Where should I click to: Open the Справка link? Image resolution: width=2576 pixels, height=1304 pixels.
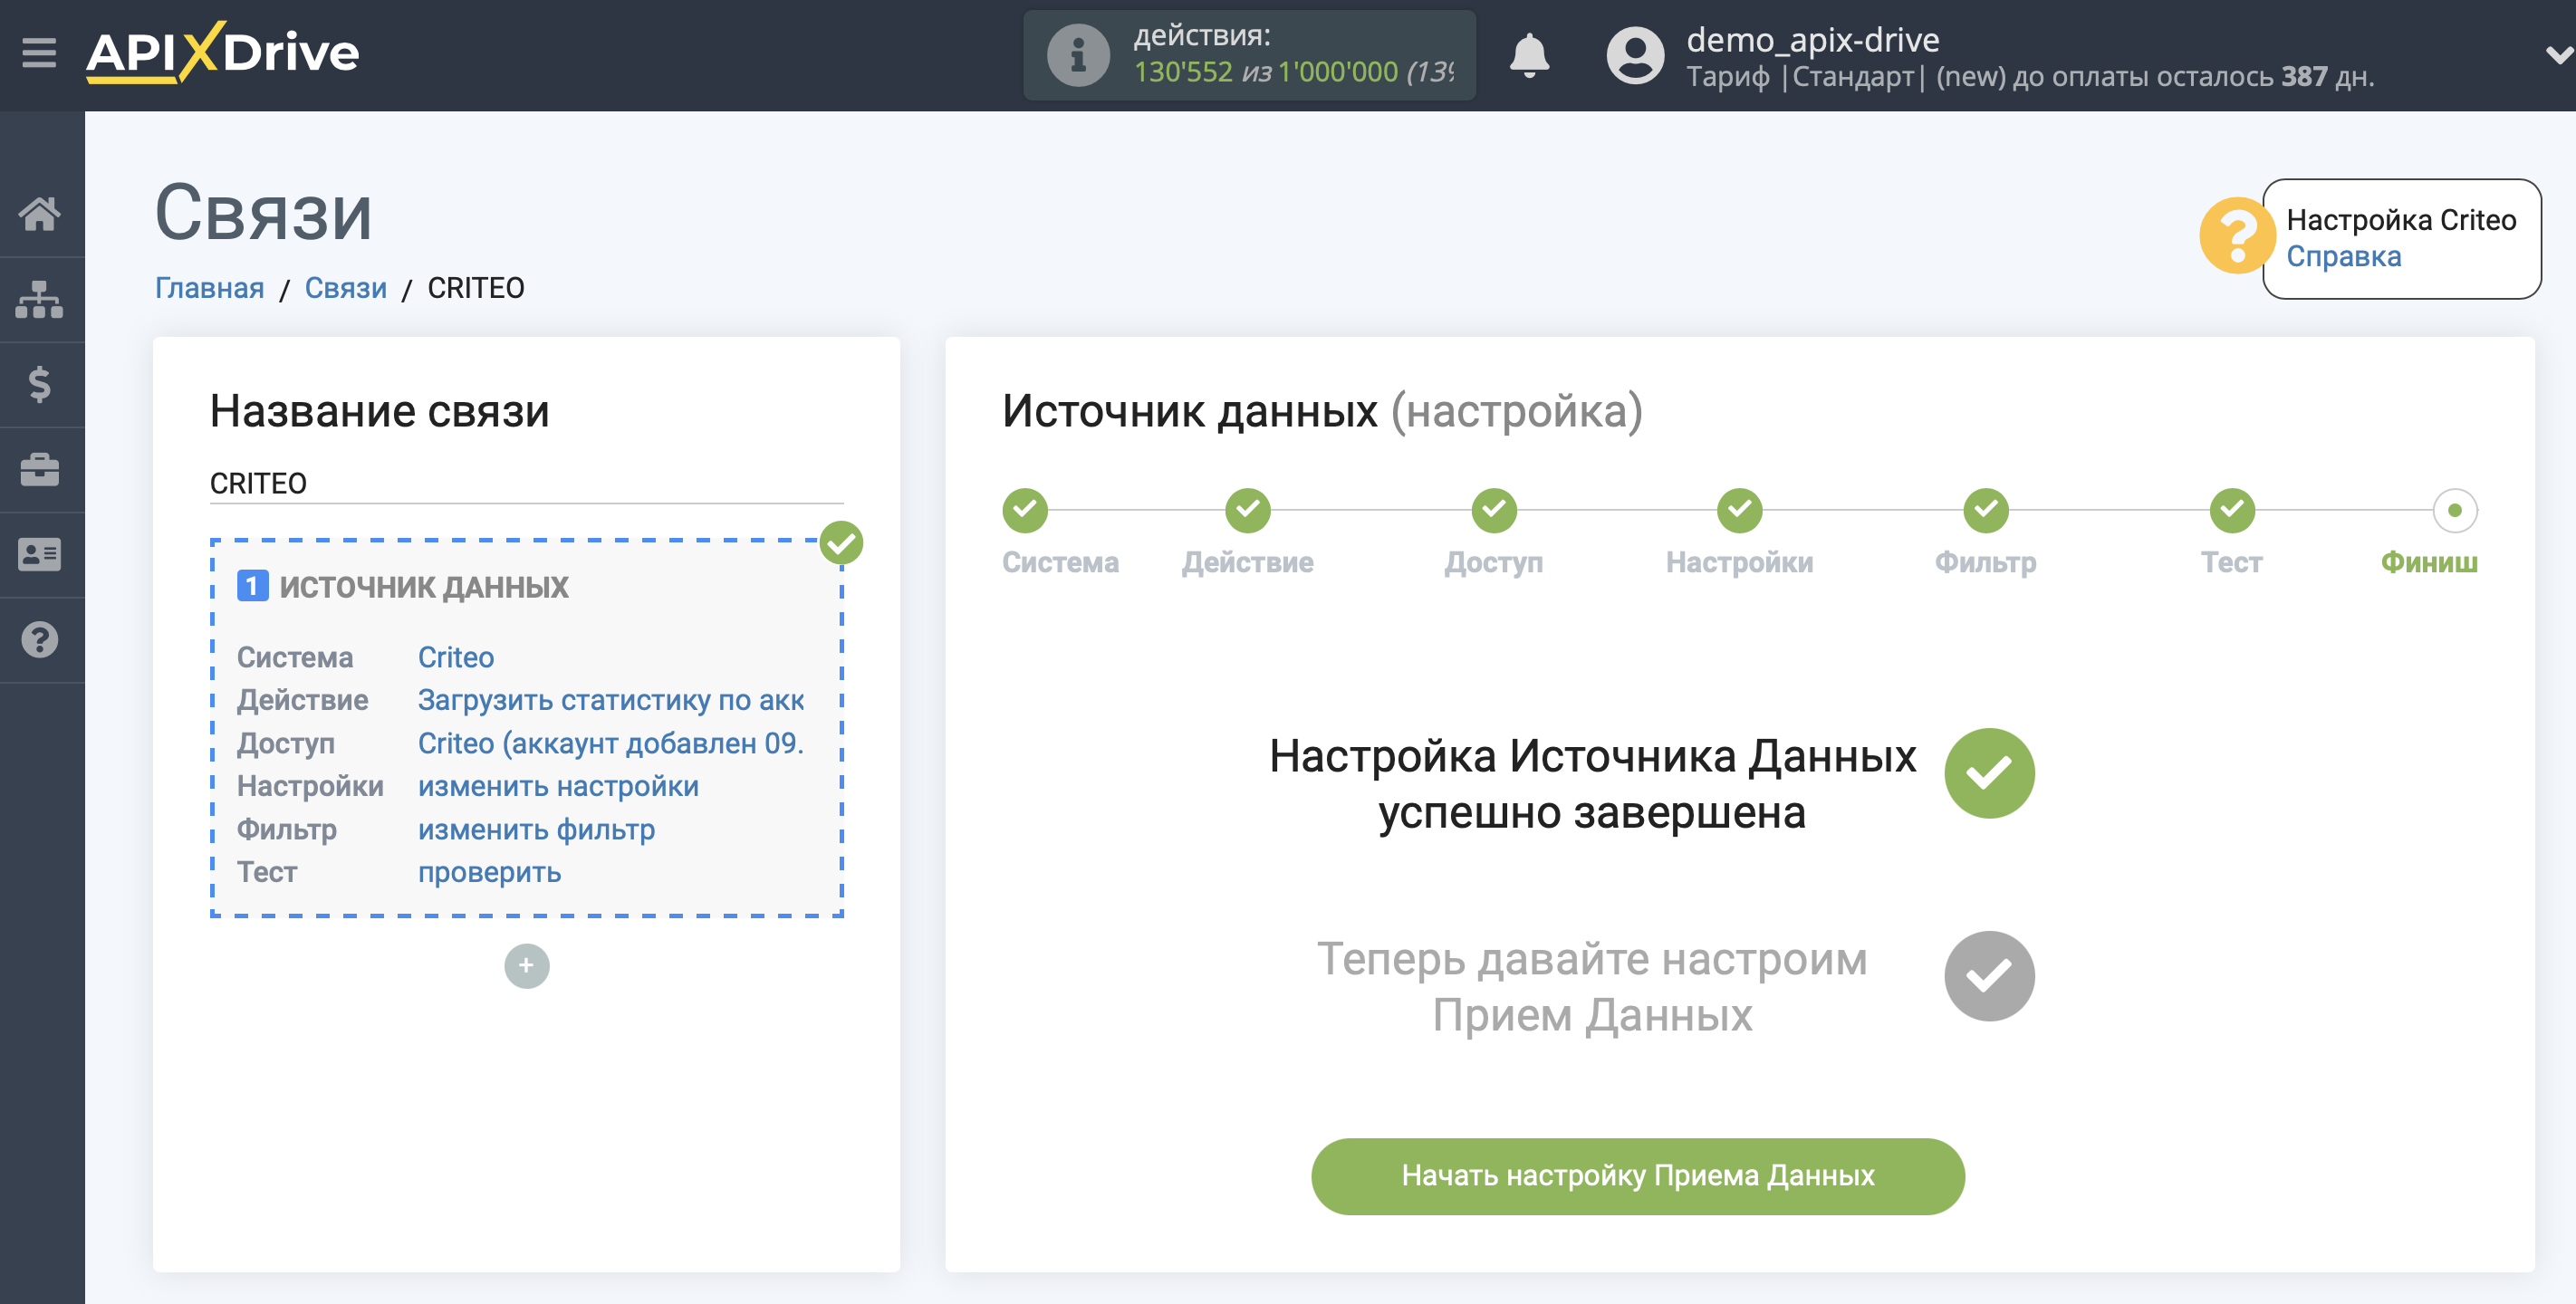[2343, 257]
